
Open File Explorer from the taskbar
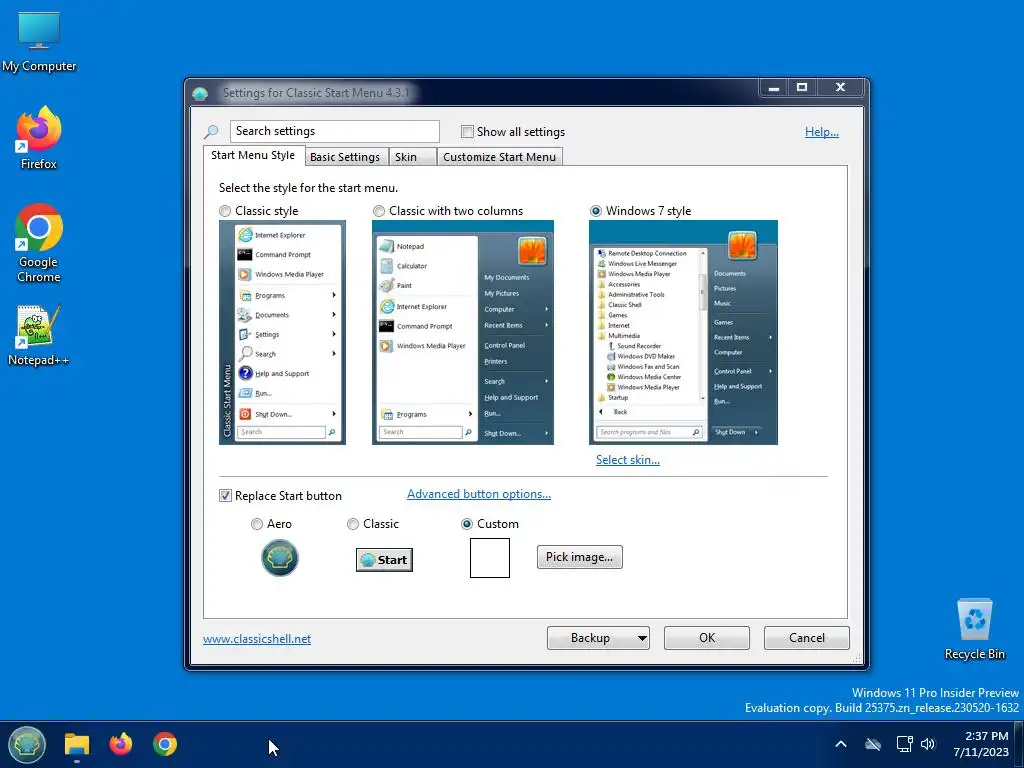click(x=76, y=744)
